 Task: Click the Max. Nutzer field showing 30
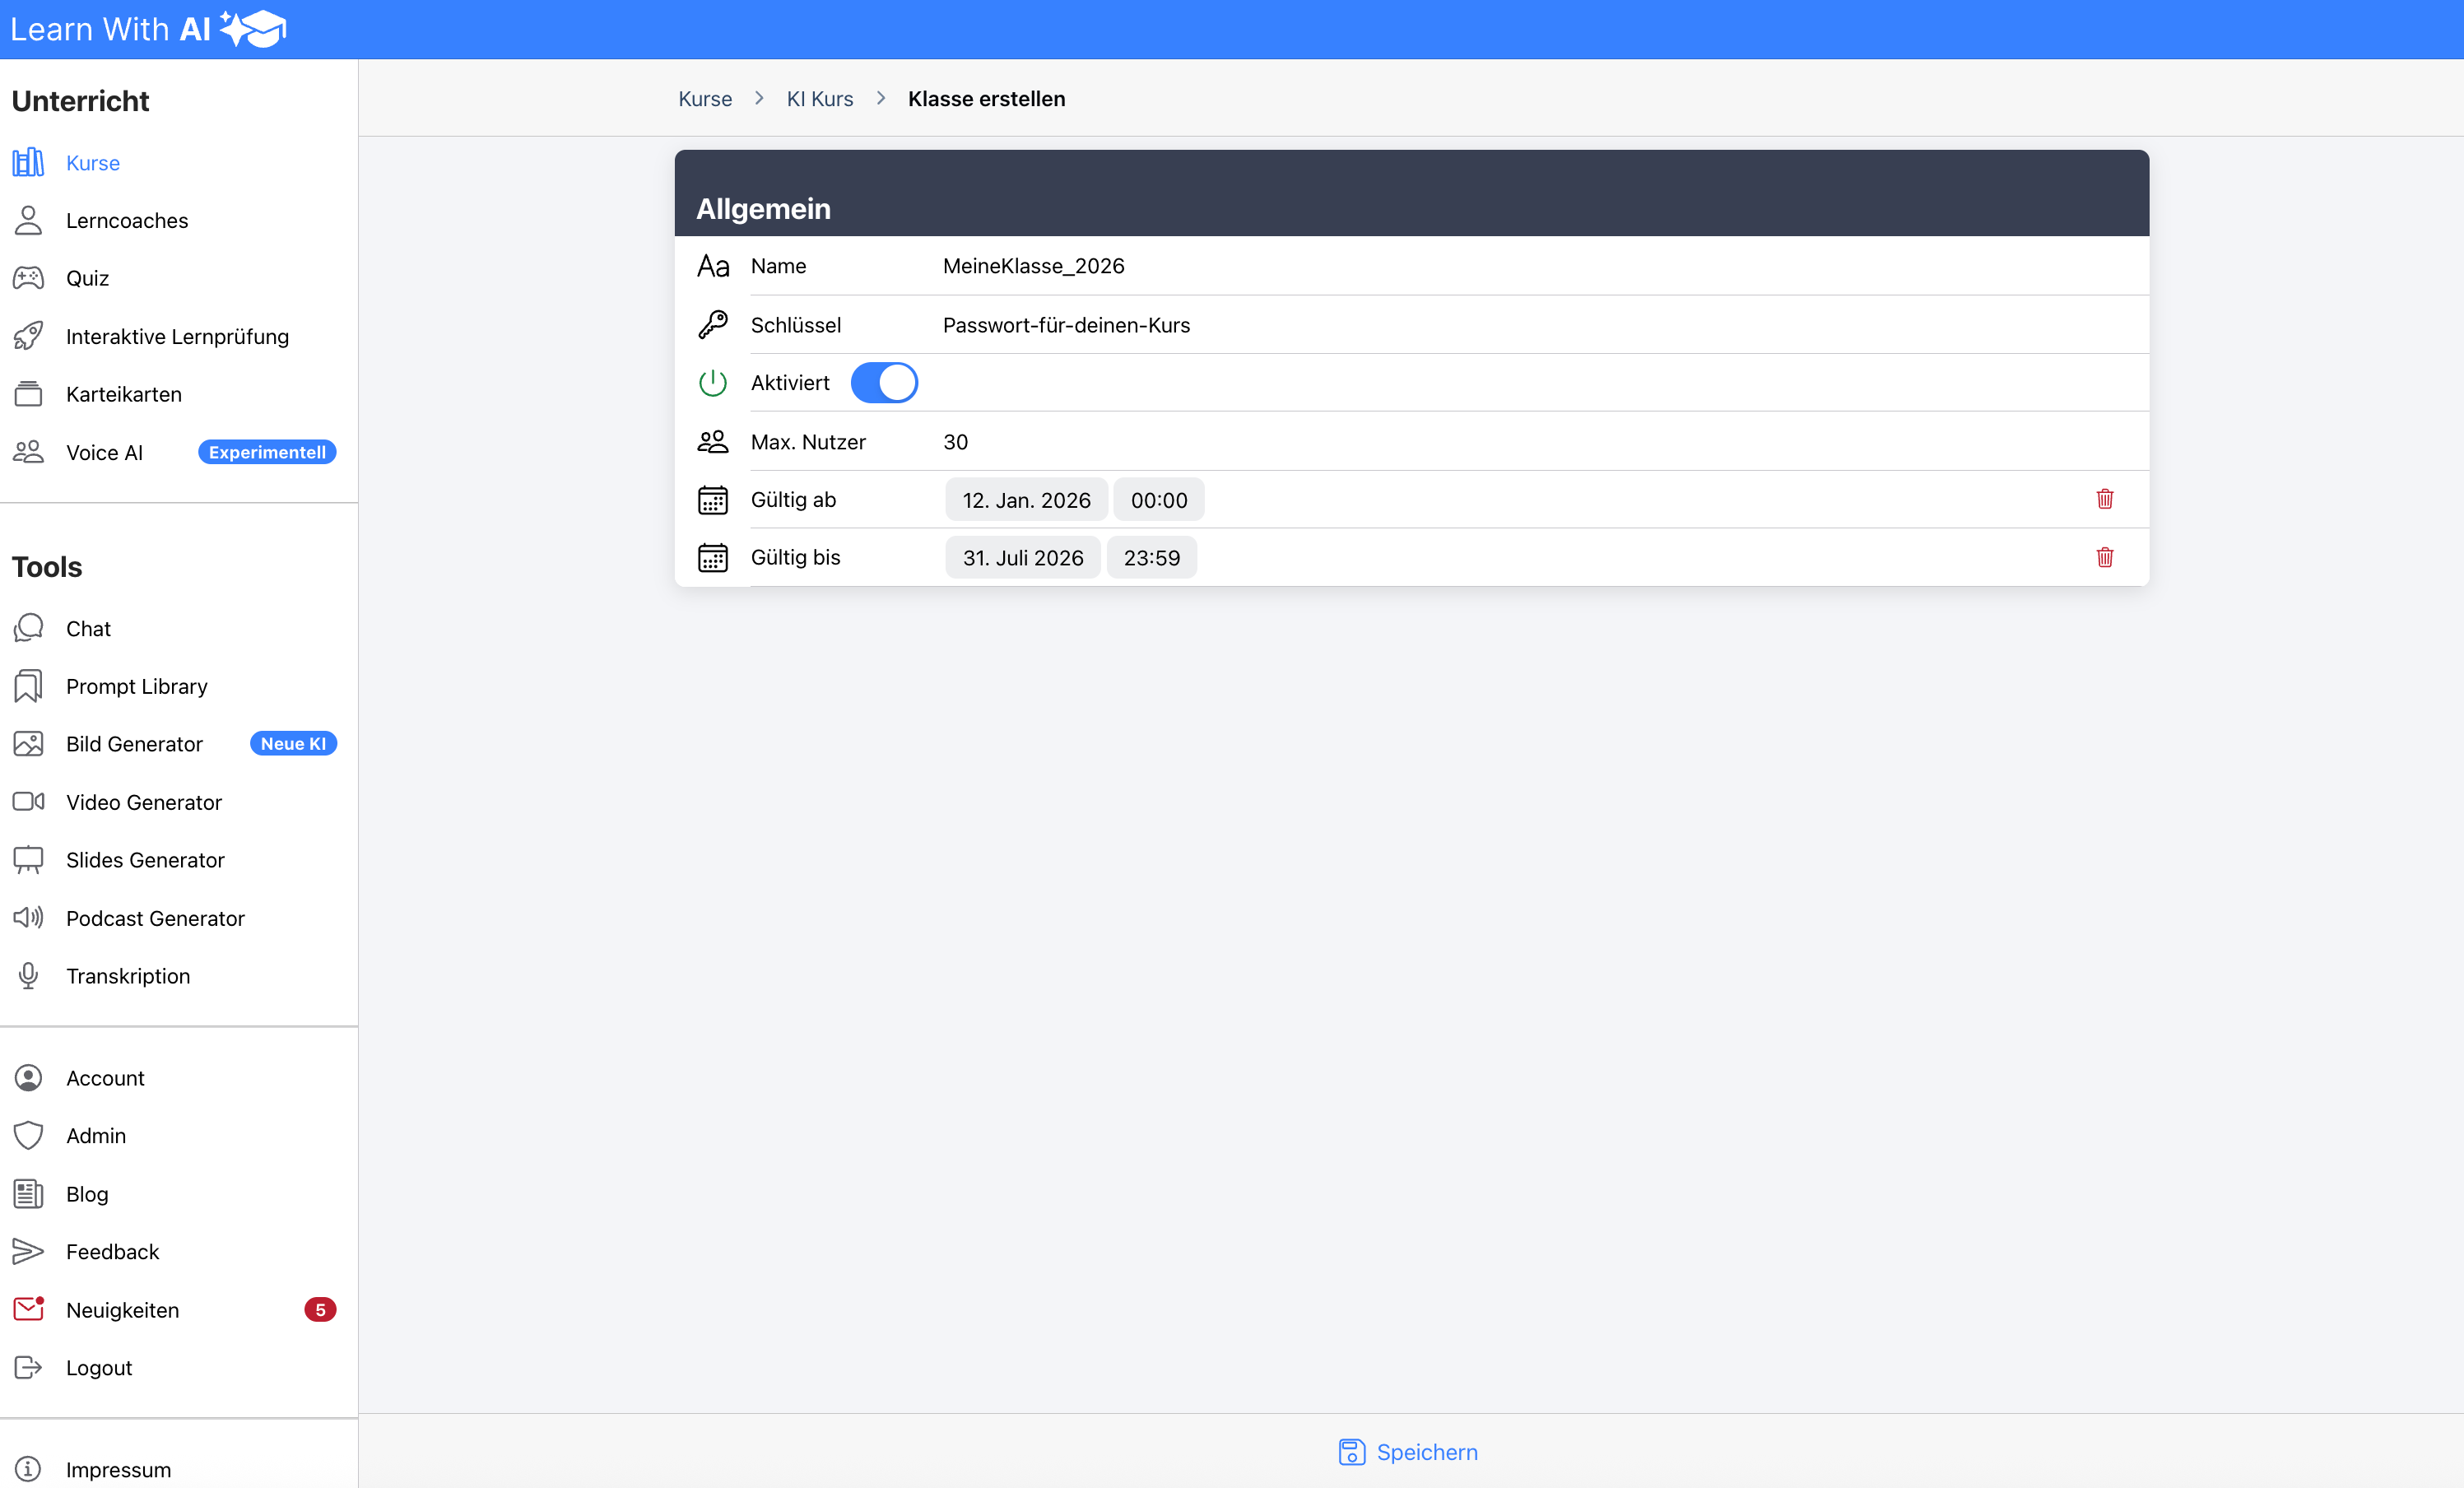955,442
